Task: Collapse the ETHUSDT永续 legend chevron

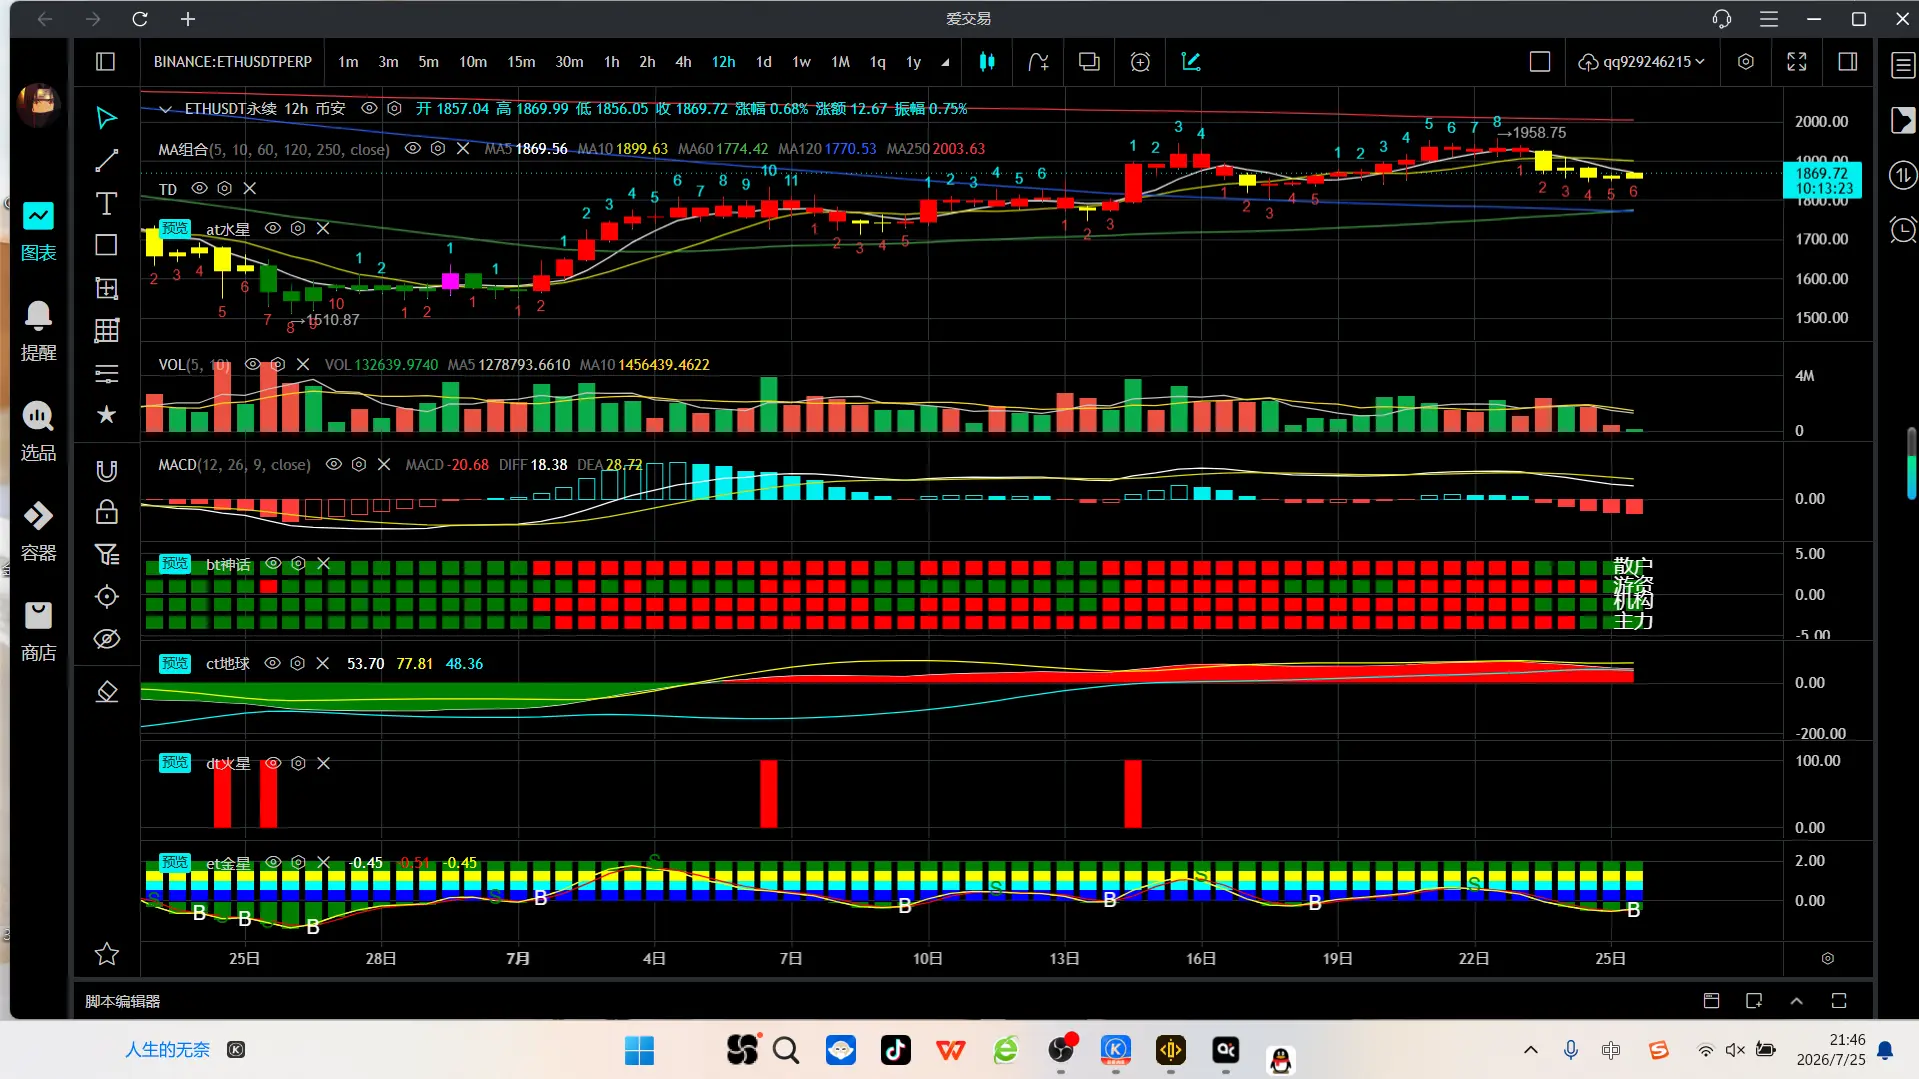Action: [x=165, y=108]
